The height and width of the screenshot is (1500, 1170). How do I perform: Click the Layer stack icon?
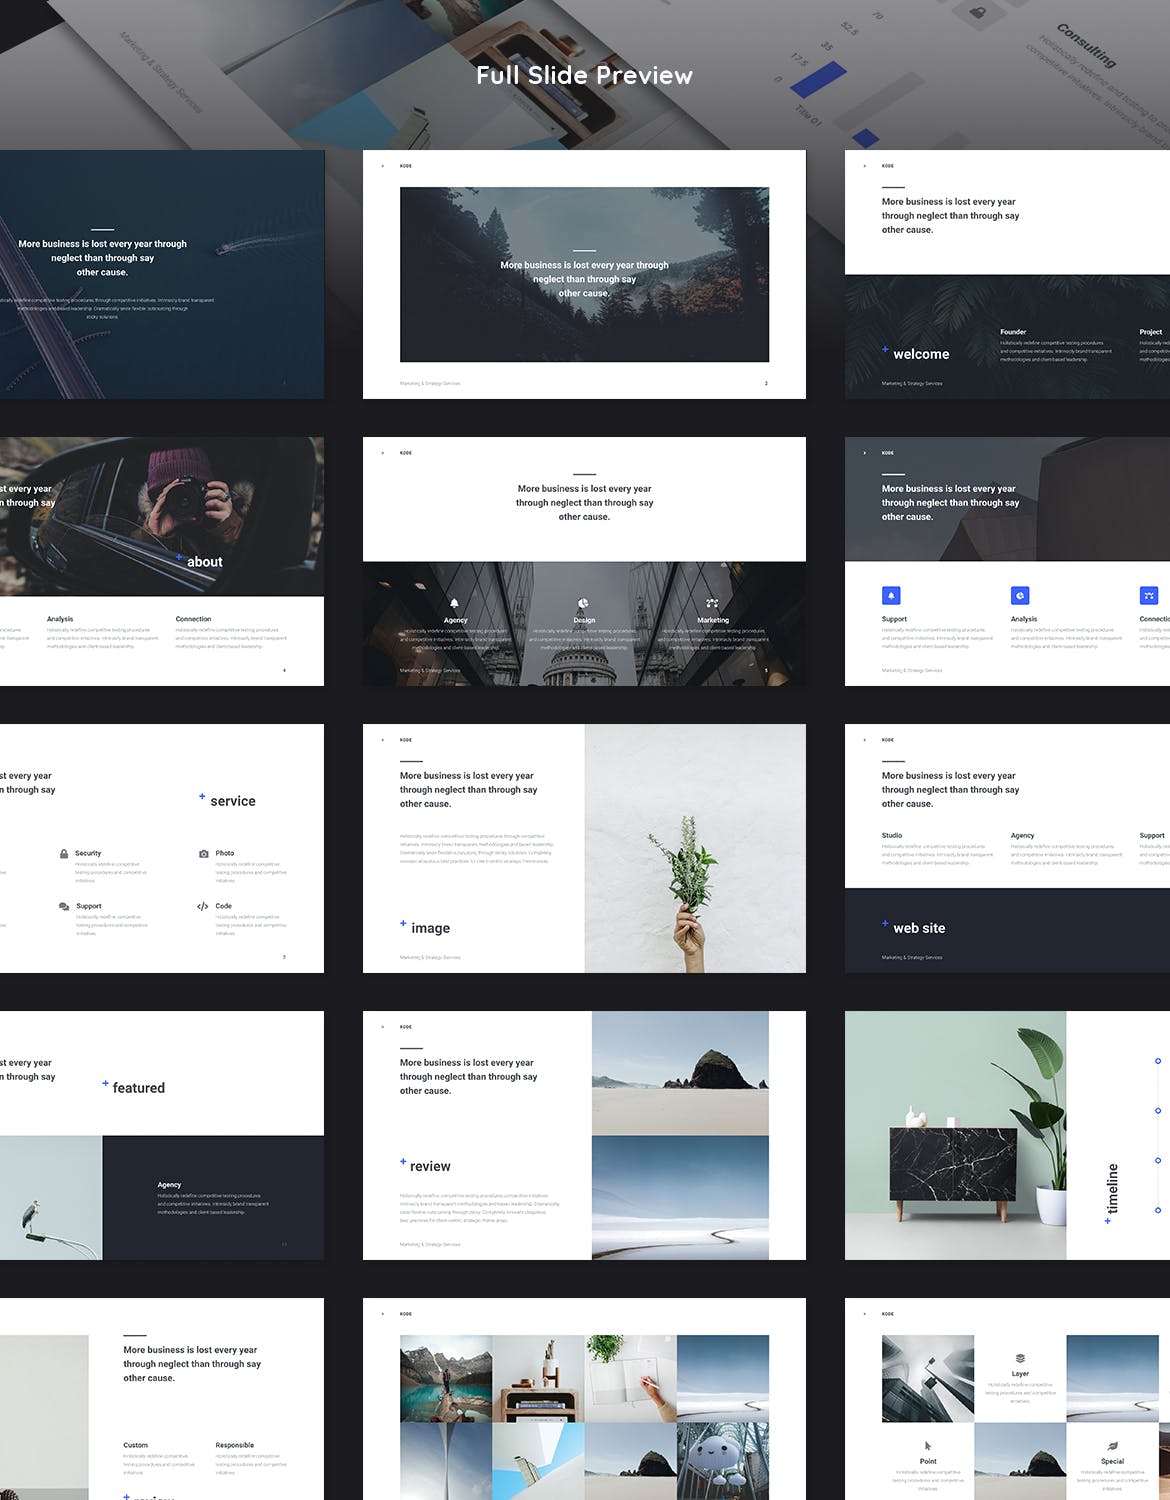1020,1358
